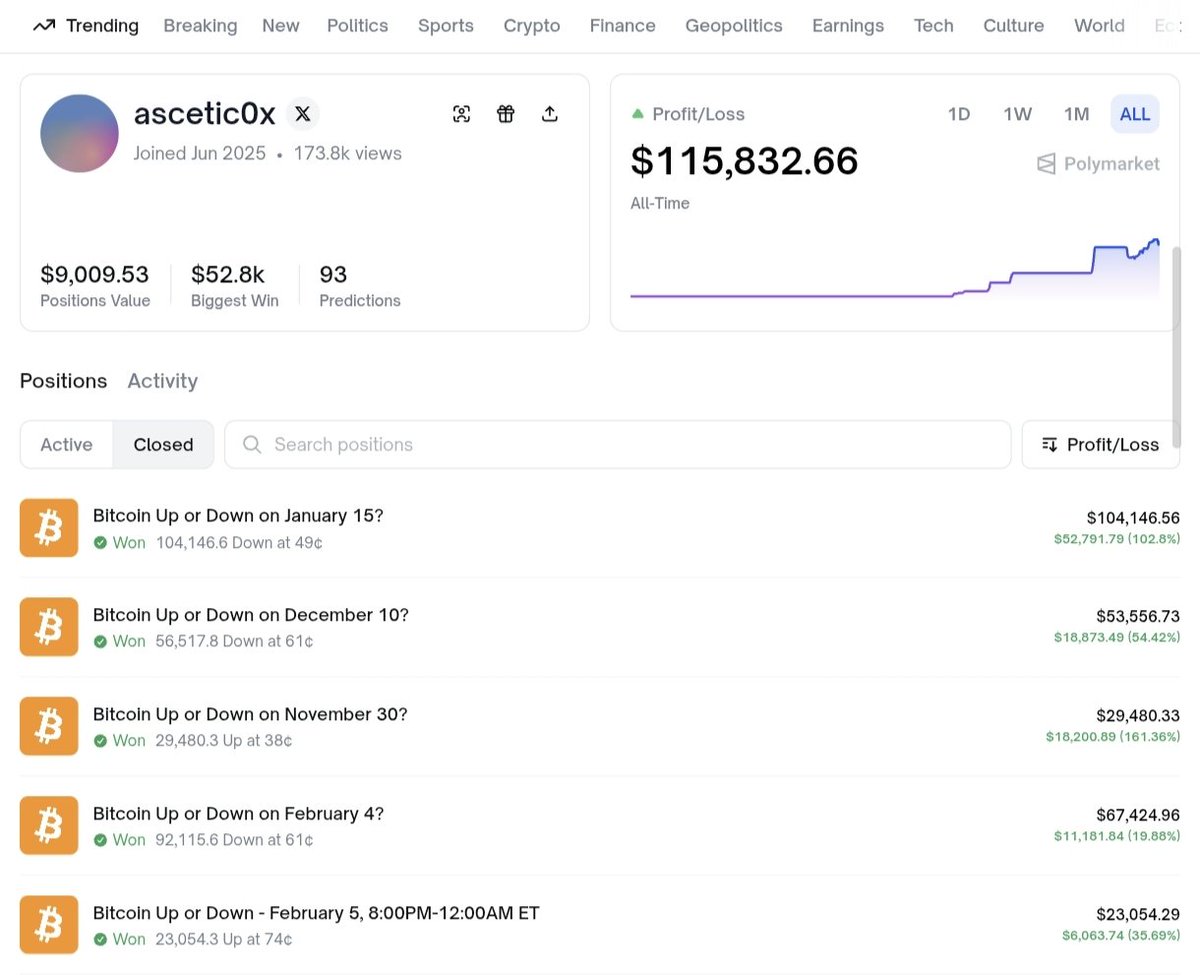Click the search magnifier icon

[253, 444]
